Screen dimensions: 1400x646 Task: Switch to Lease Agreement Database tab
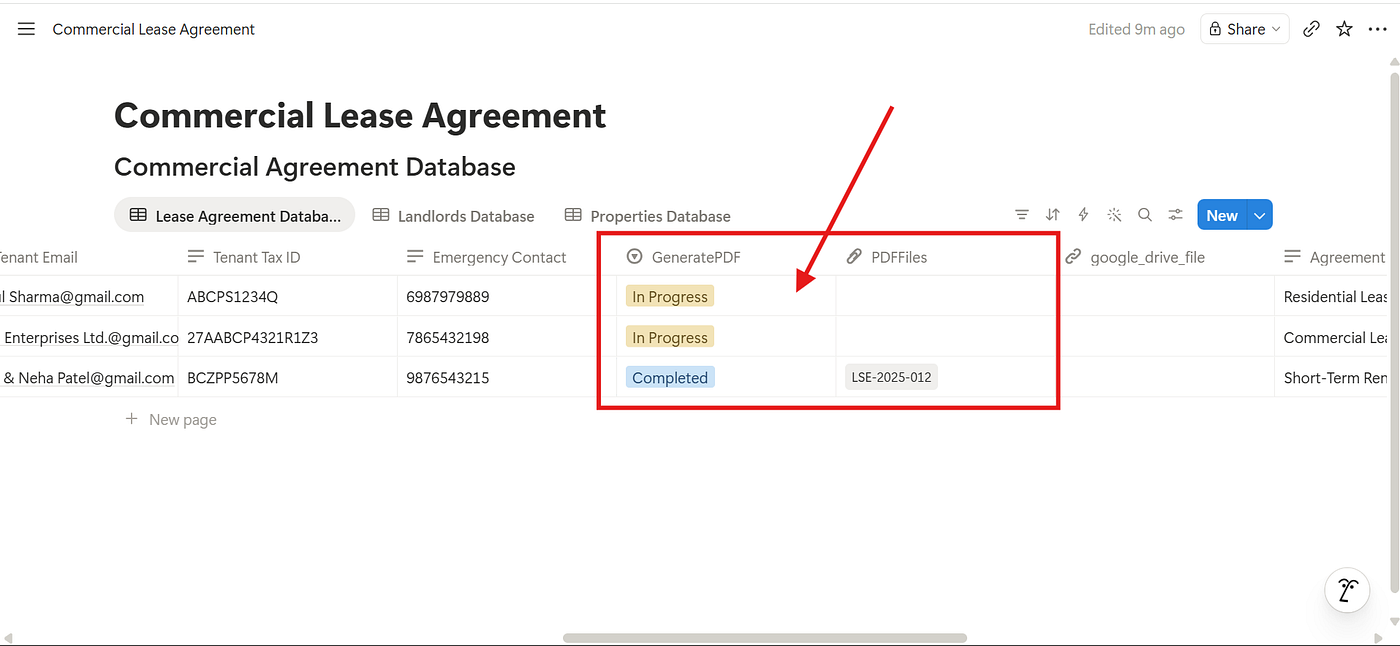[235, 215]
